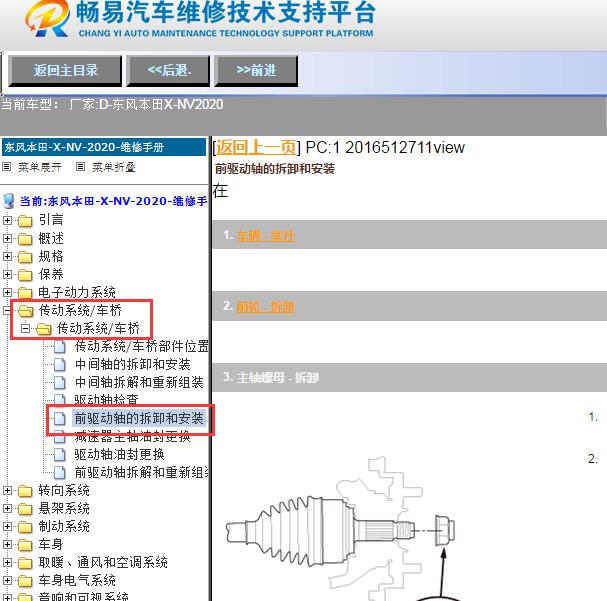Click the 菜单展开 list icon
Image resolution: width=607 pixels, height=601 pixels.
tap(7, 167)
